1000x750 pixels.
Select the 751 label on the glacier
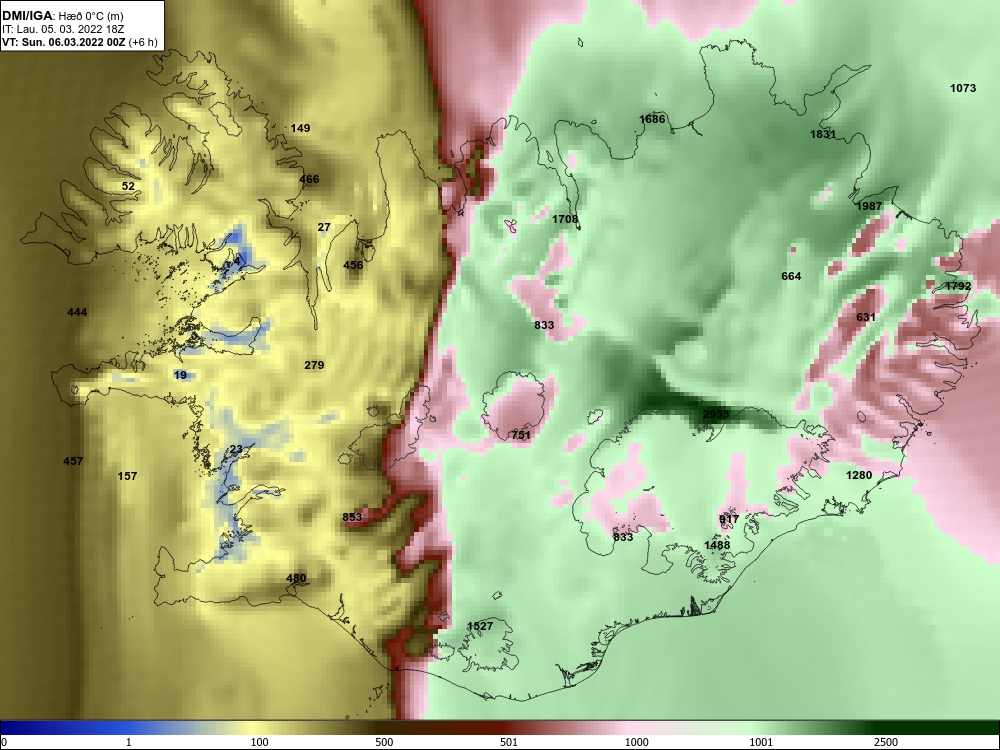(521, 435)
